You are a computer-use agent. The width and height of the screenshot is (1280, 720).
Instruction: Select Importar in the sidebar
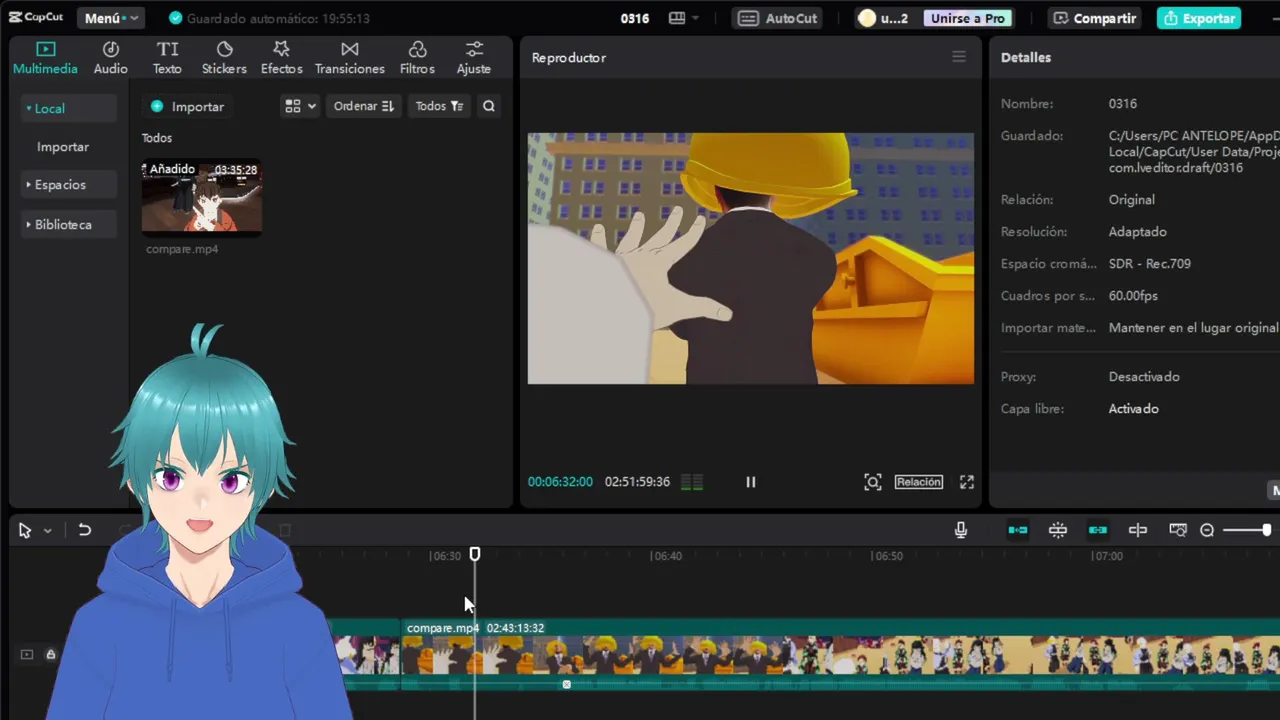click(63, 146)
